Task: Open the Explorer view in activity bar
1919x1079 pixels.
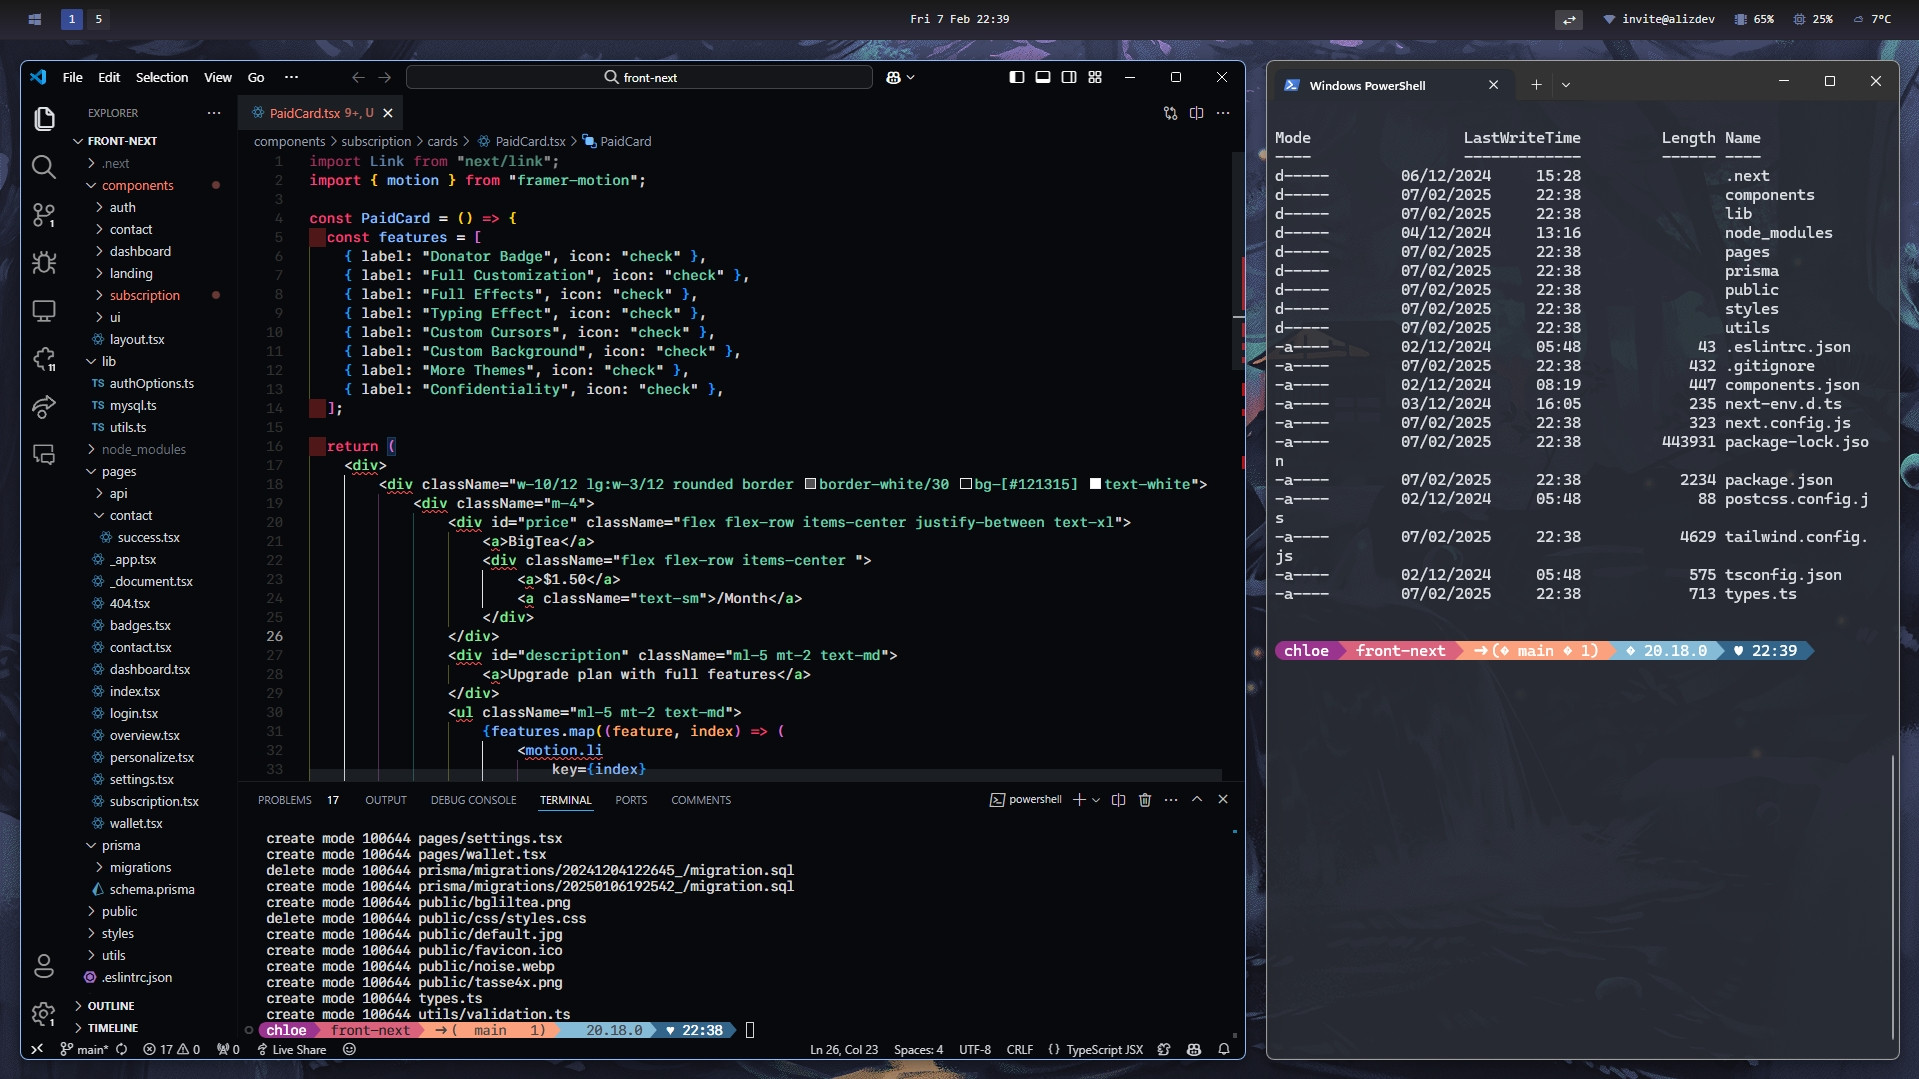Action: pos(44,118)
